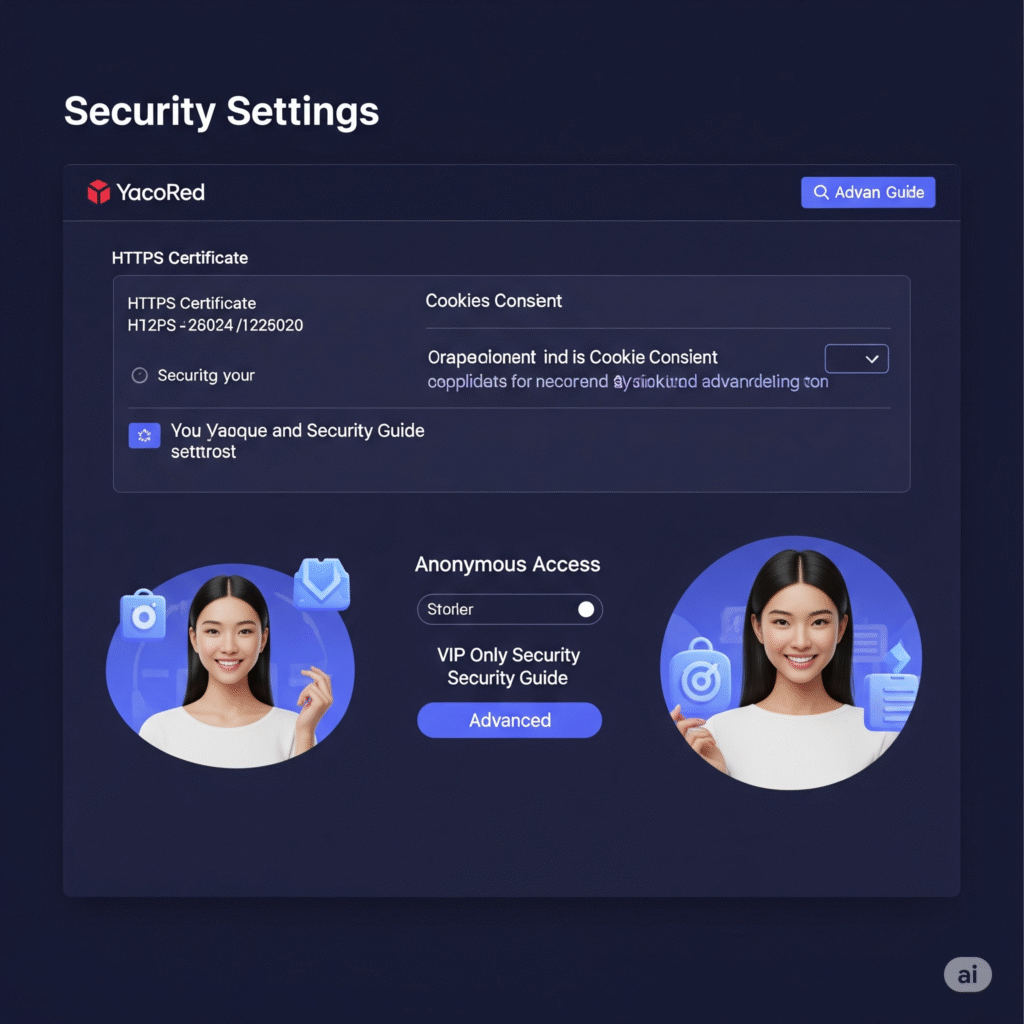
Task: Select the HTTPS Certificate section heading
Action: tap(180, 258)
